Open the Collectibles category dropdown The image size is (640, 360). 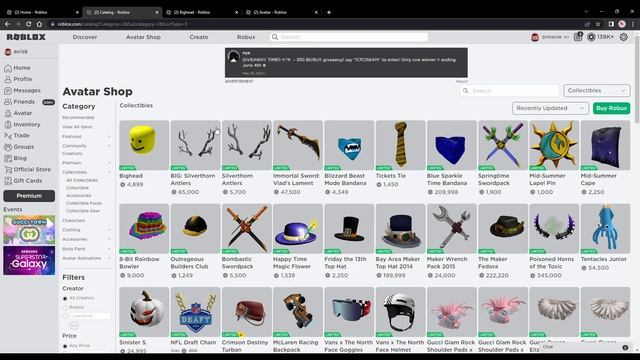[x=597, y=91]
